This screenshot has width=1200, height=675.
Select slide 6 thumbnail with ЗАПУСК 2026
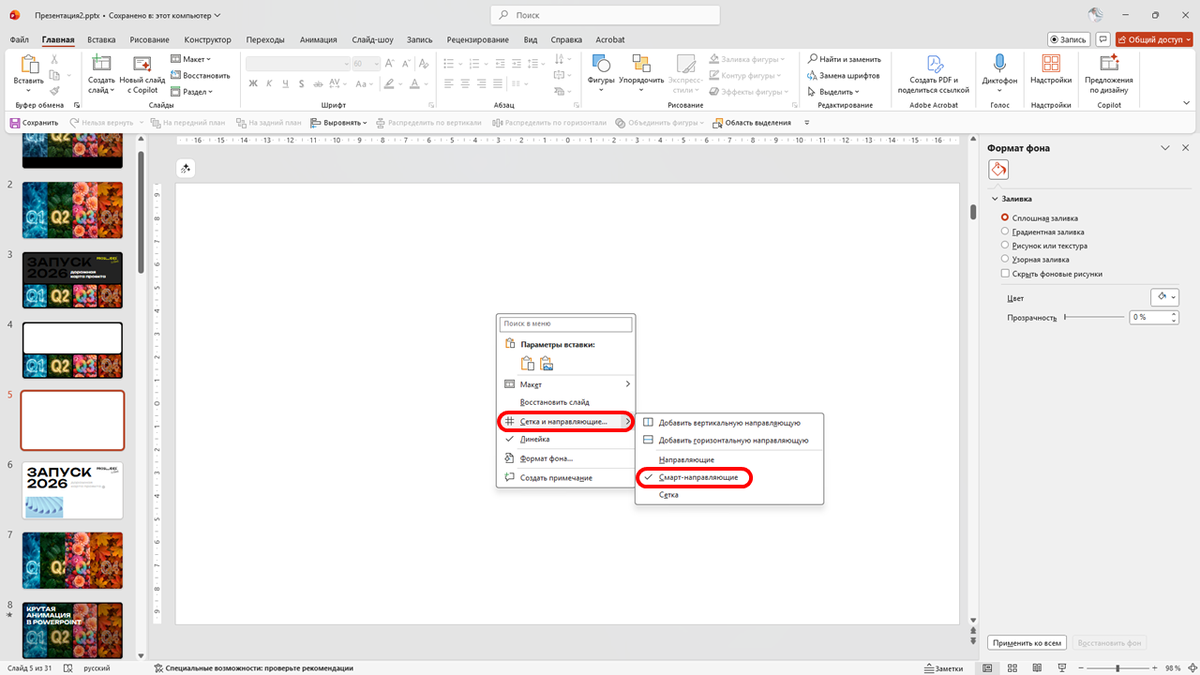pyautogui.click(x=72, y=491)
